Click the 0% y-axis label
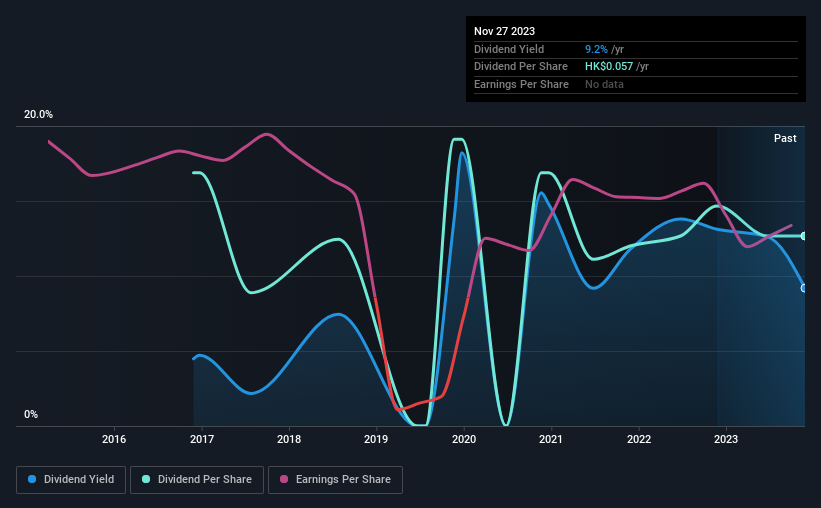Screen dimensions: 821x508 pos(31,415)
